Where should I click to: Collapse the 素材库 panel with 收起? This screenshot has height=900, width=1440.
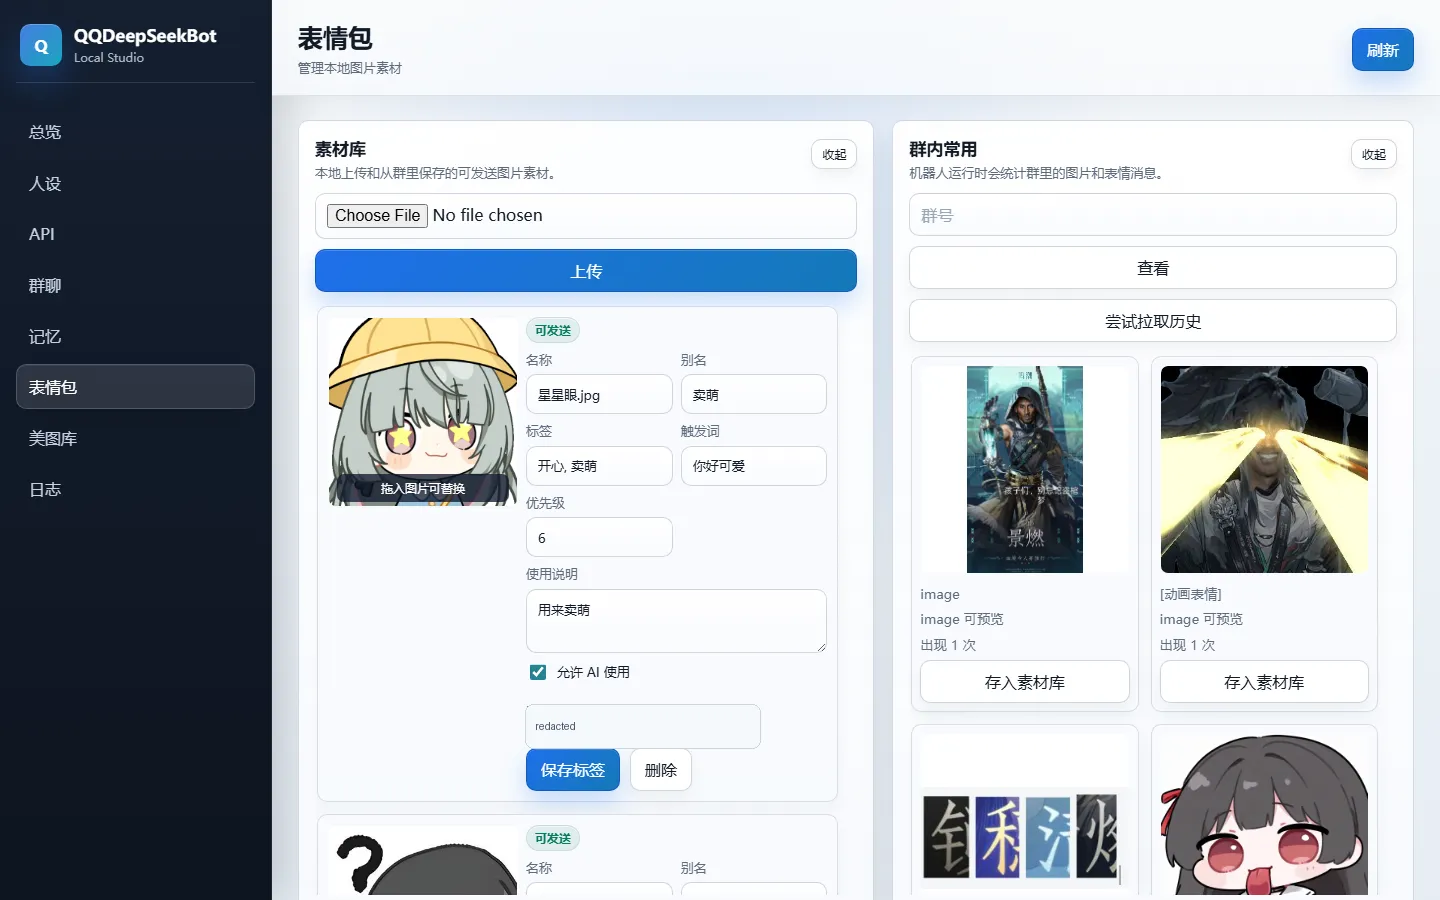click(x=834, y=154)
